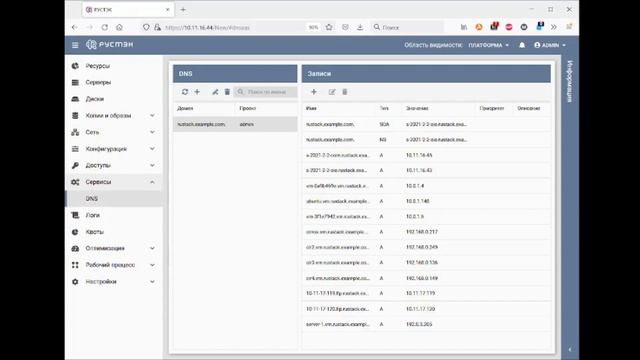
Task: Bookmark page with star icon
Action: [x=329, y=27]
